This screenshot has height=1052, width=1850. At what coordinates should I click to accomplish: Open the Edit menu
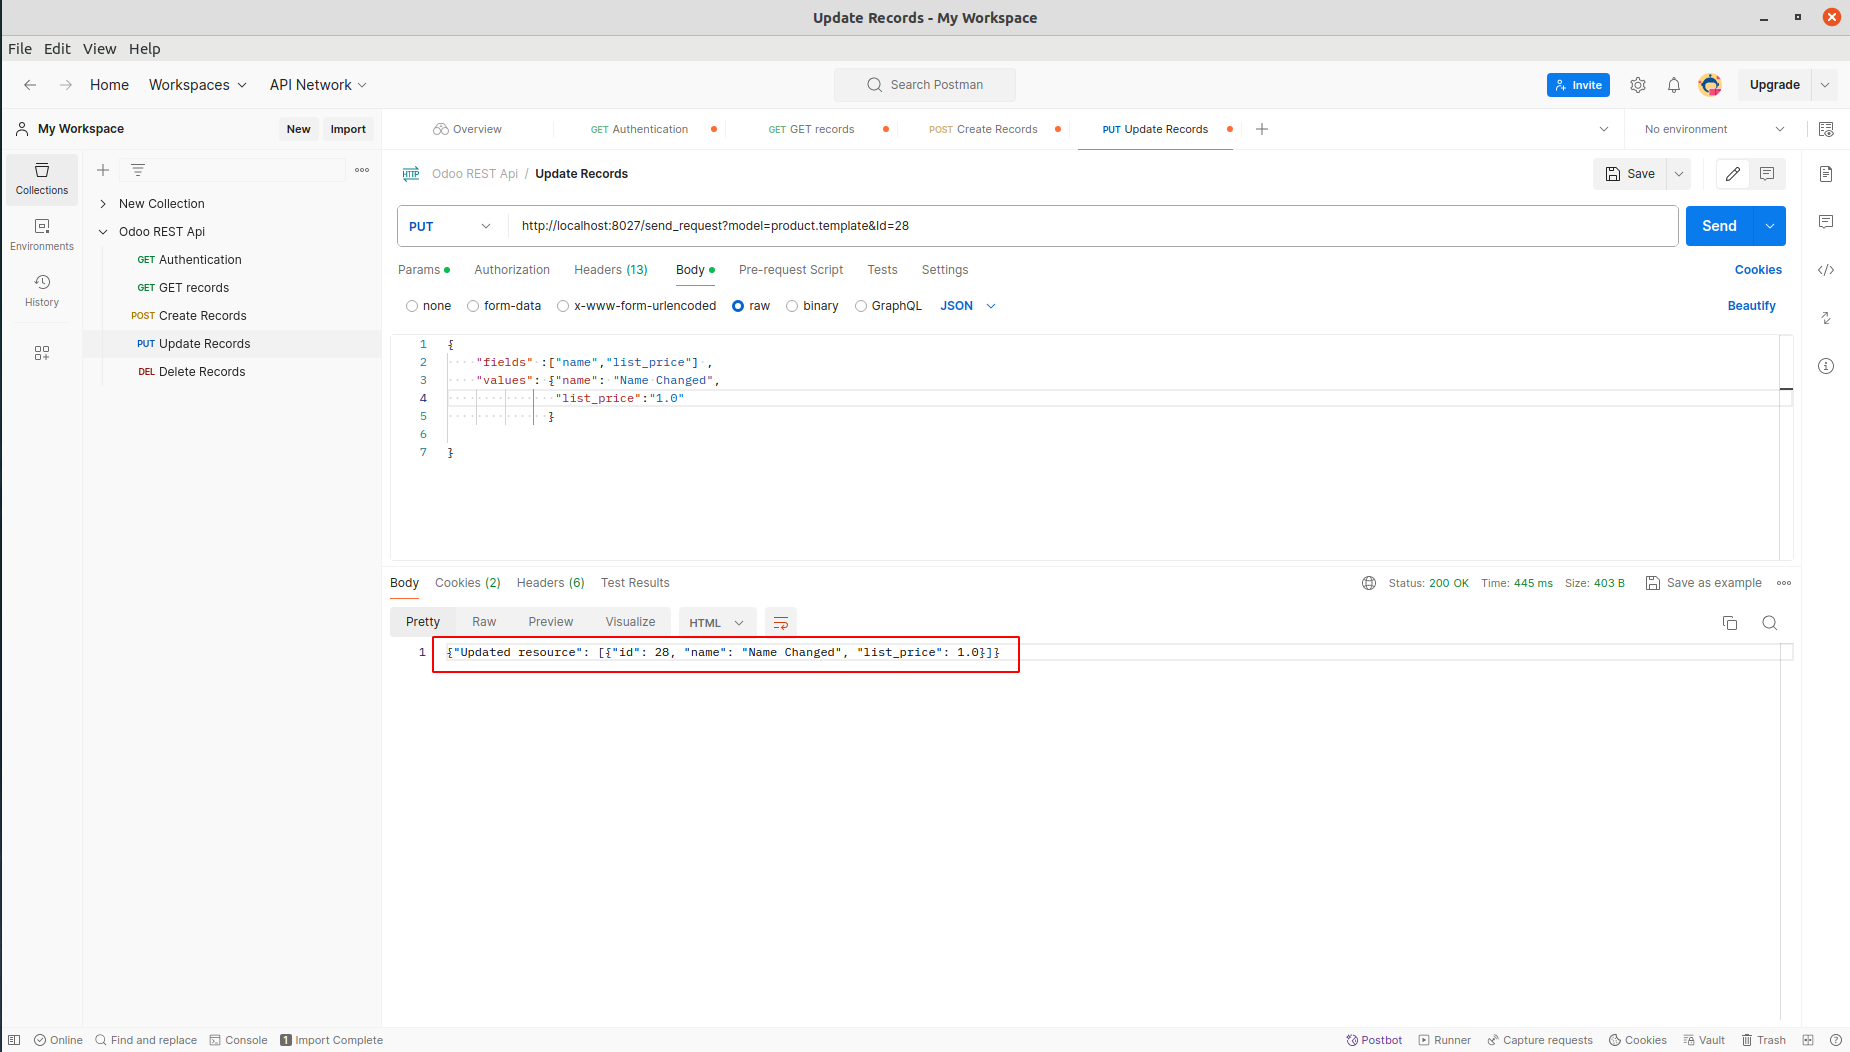[57, 49]
